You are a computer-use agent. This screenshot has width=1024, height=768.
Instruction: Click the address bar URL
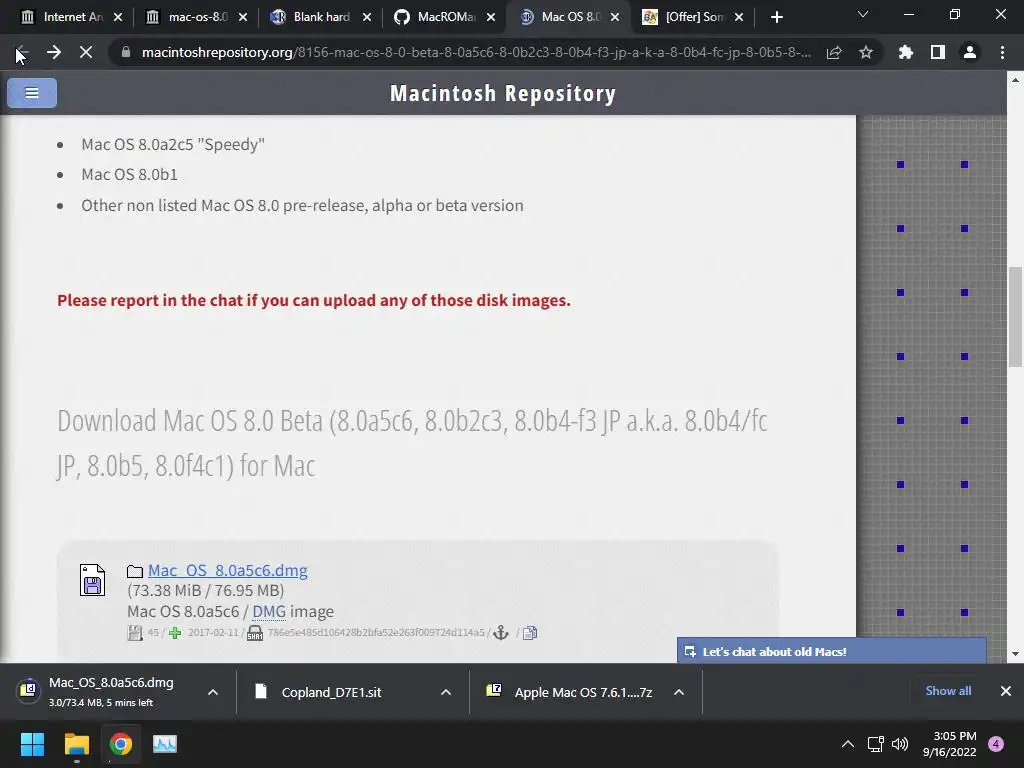tap(476, 52)
